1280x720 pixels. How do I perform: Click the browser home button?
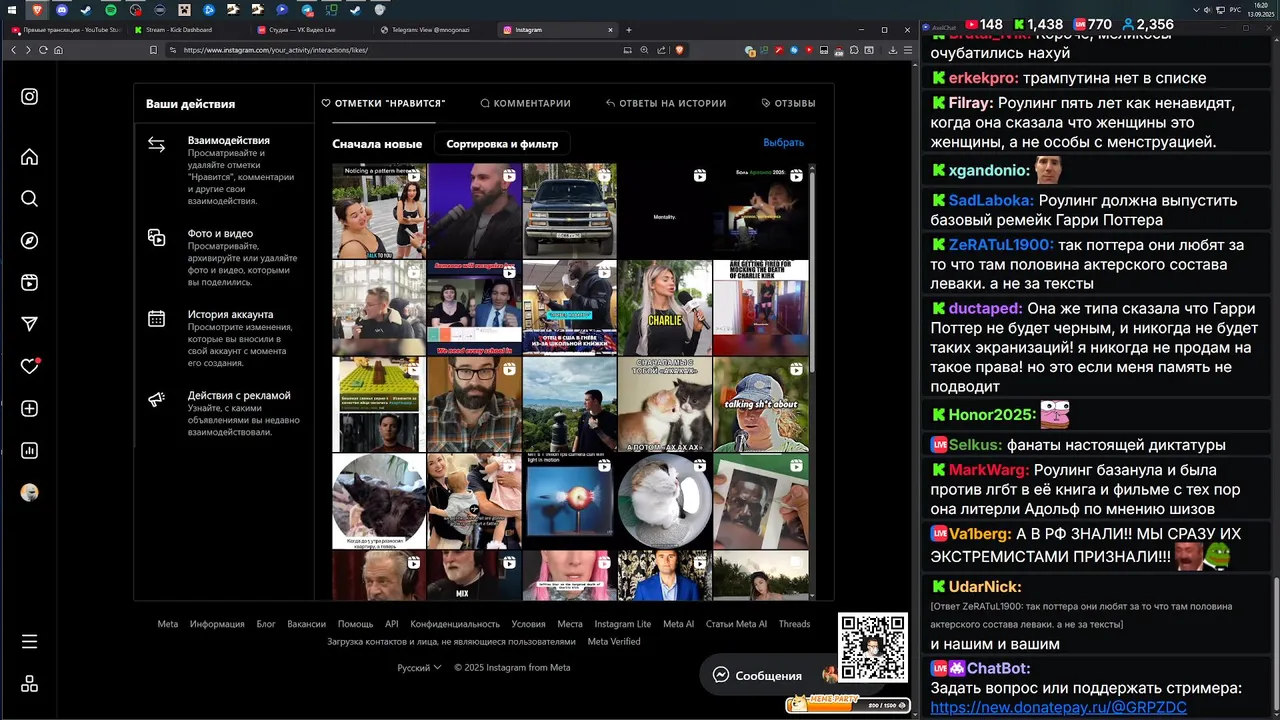coord(58,50)
